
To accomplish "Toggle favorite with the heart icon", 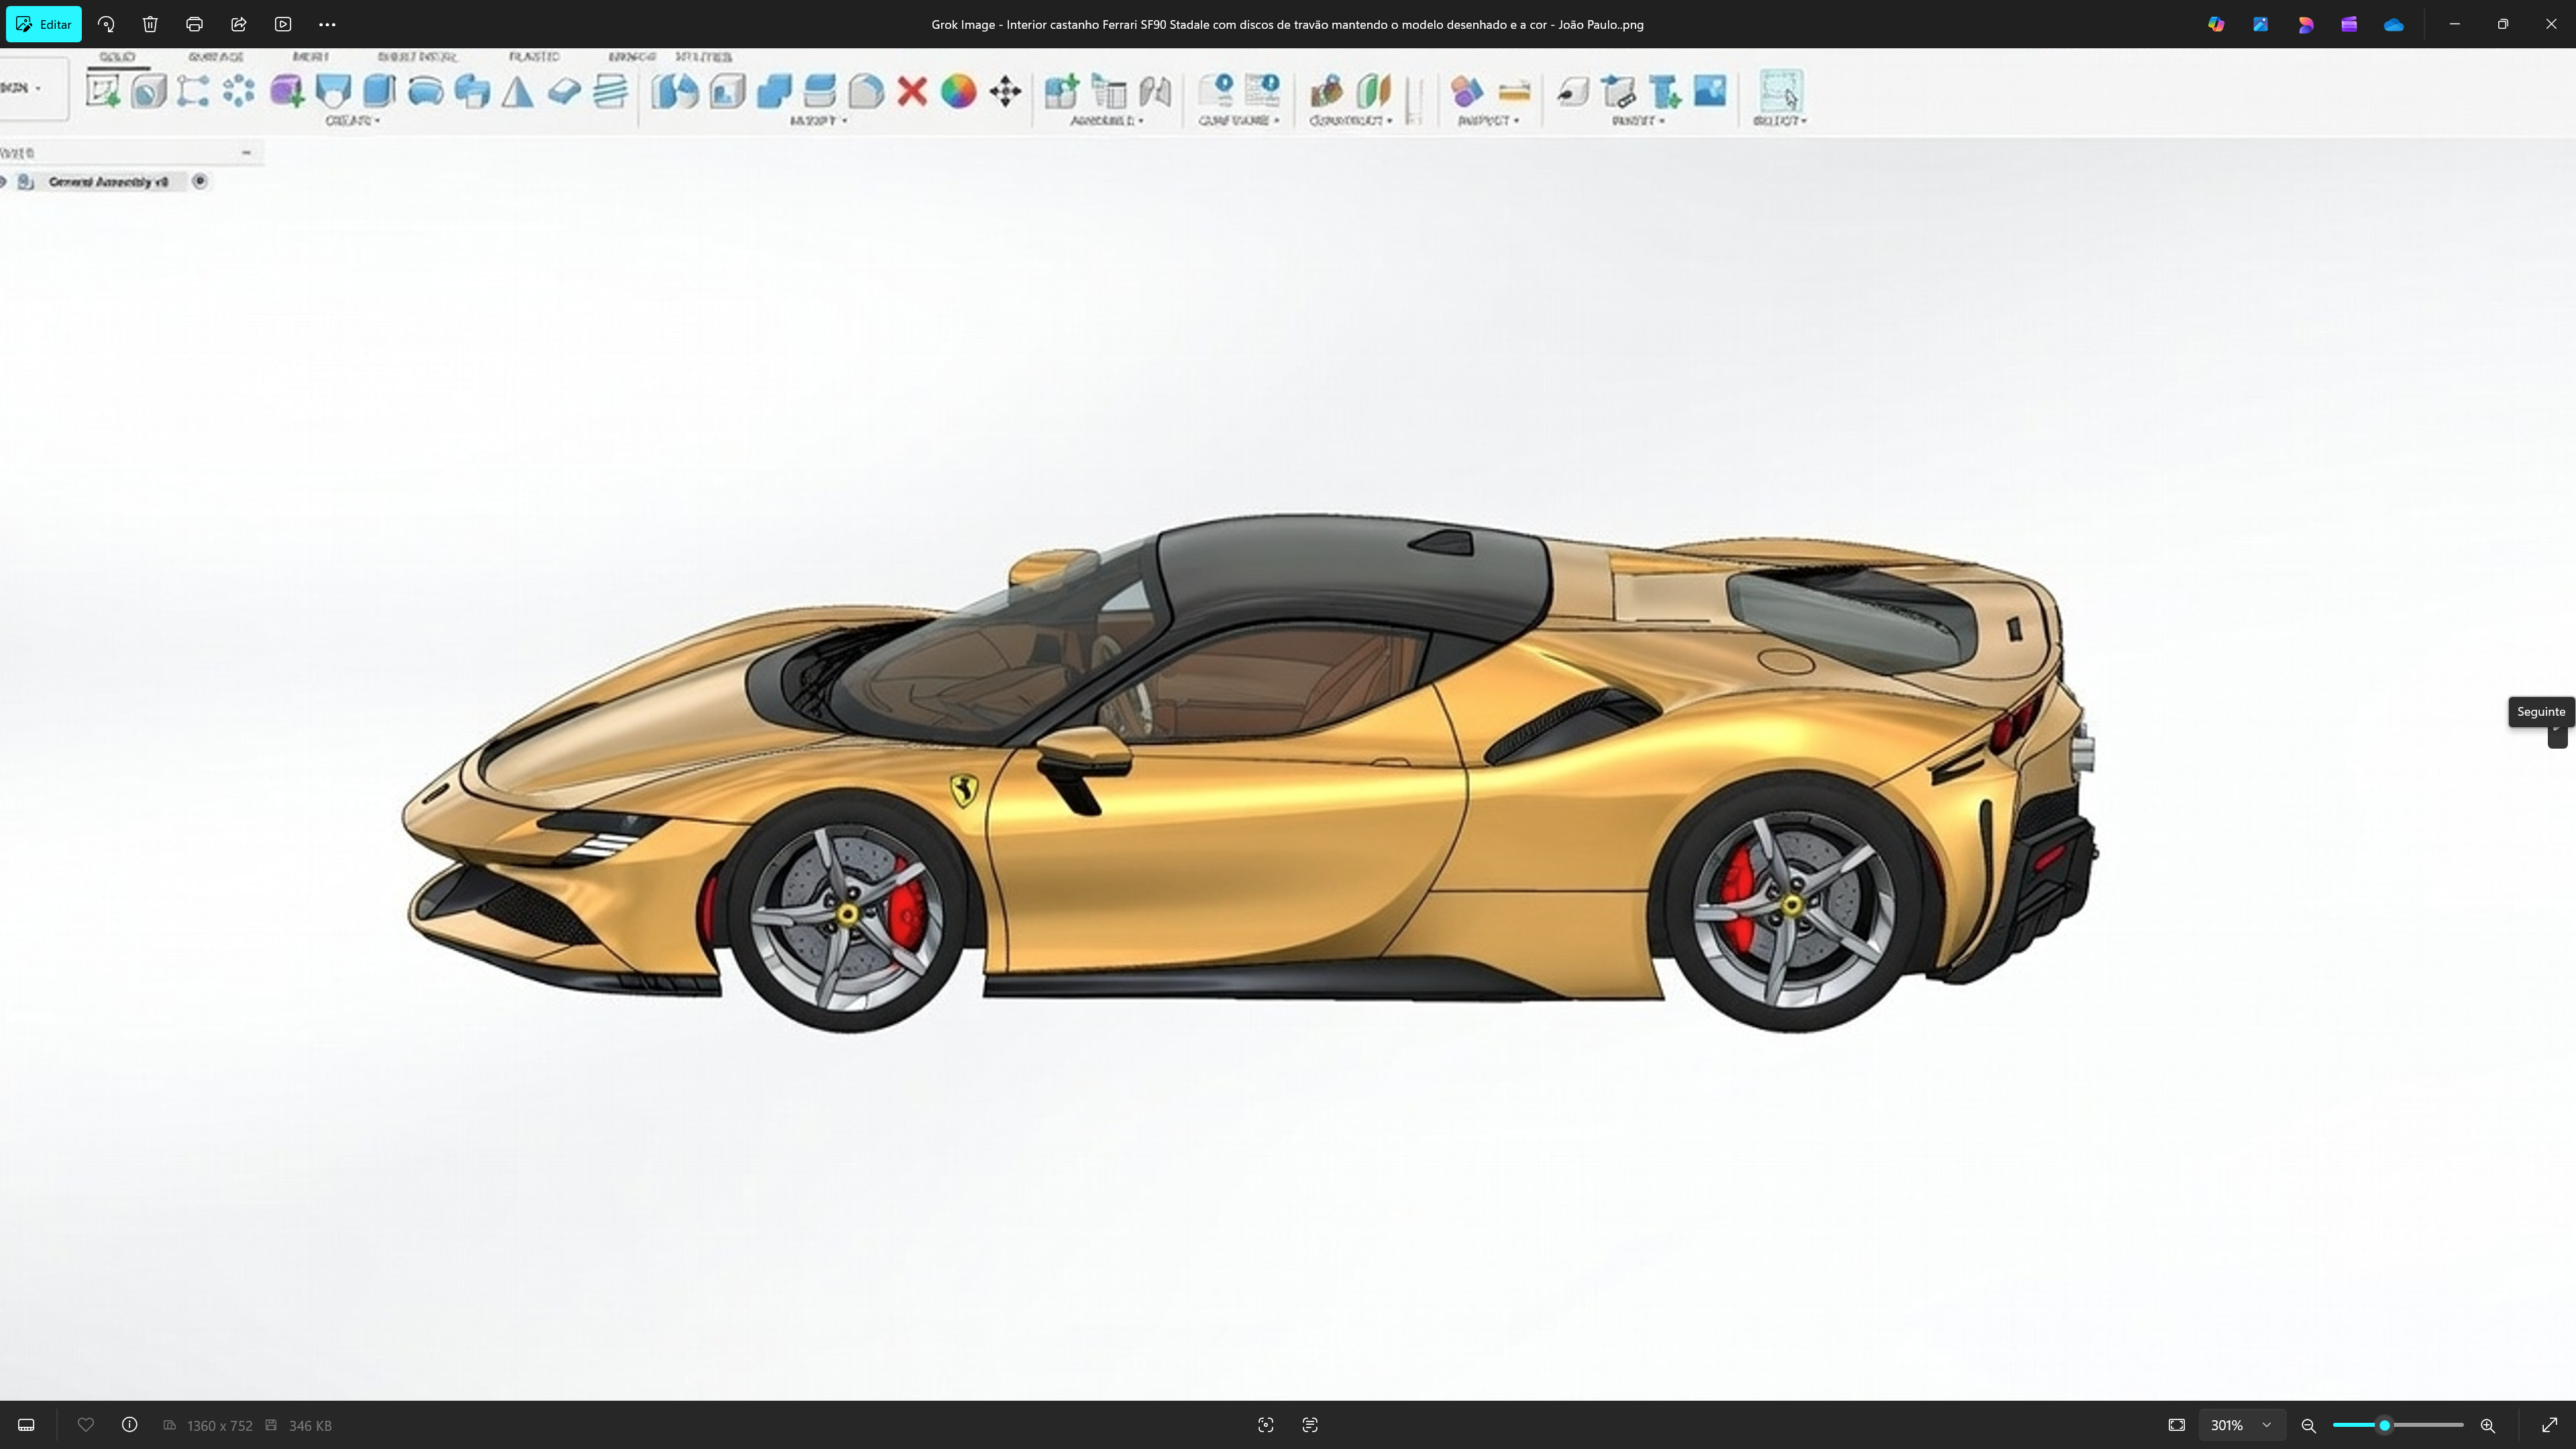I will coord(86,1425).
